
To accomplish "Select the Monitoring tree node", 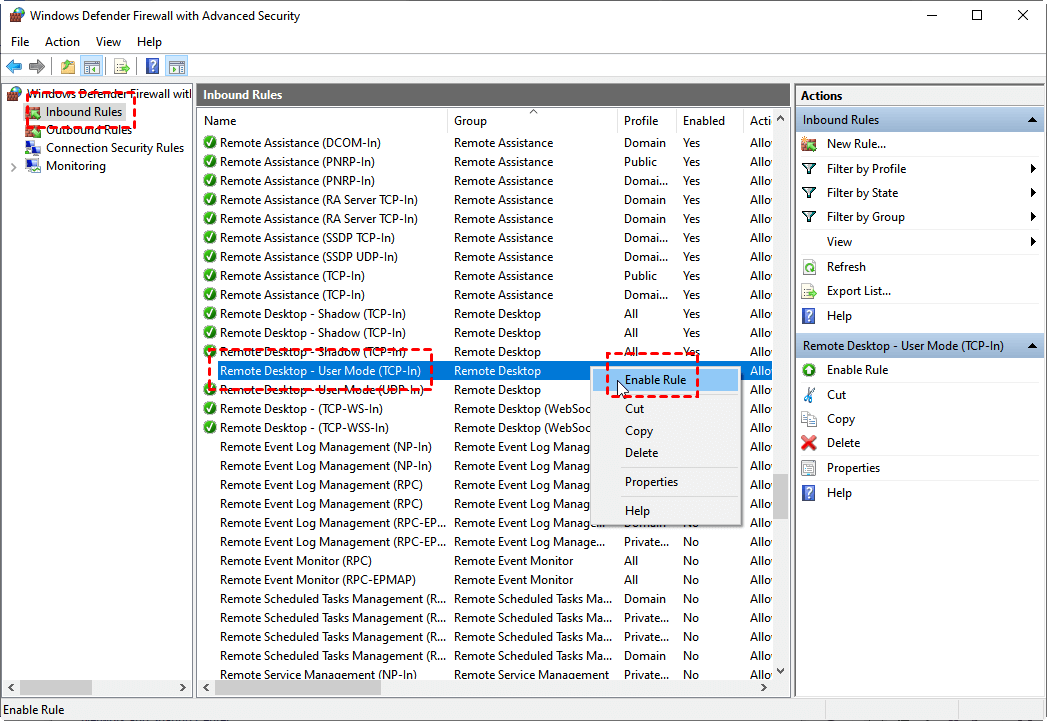I will pos(75,166).
